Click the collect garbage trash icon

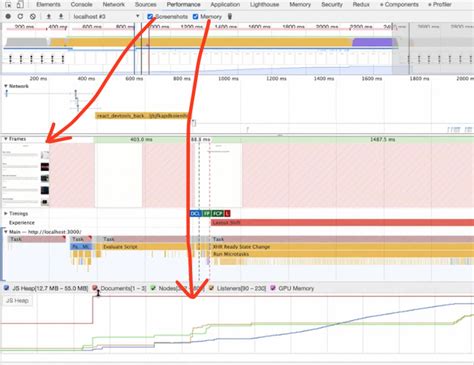coord(230,16)
